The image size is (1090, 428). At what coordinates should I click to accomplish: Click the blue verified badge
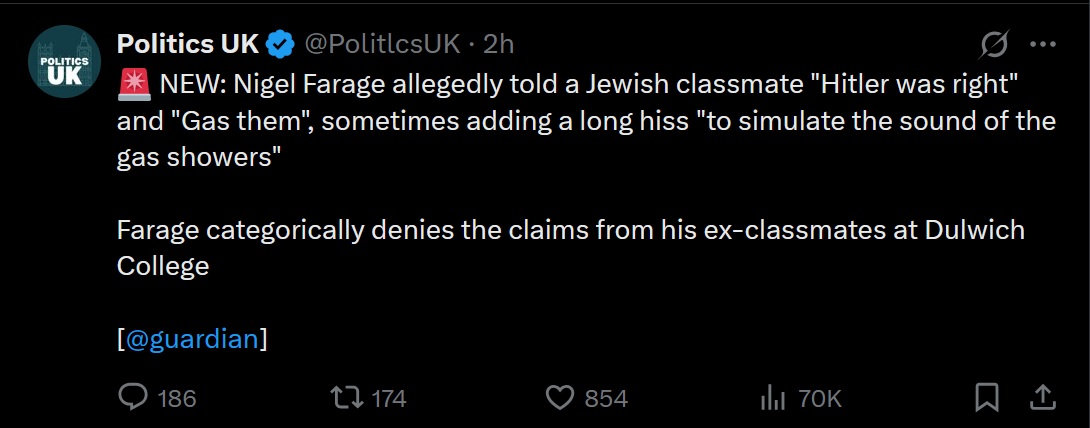[280, 45]
